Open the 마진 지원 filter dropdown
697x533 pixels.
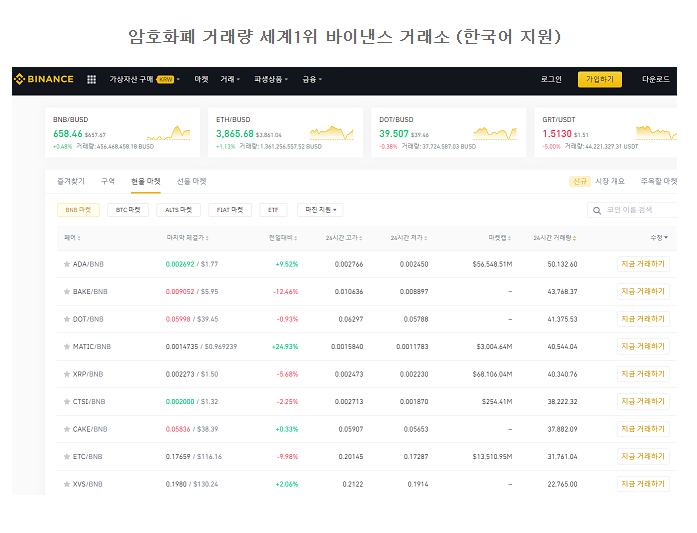(x=320, y=210)
